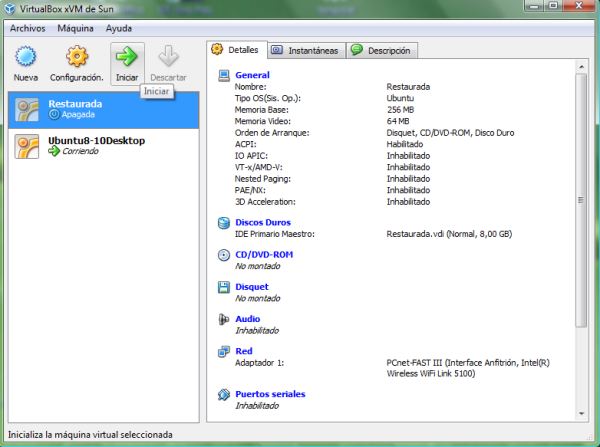
Task: Switch to the Instantáneas tab
Action: [305, 50]
